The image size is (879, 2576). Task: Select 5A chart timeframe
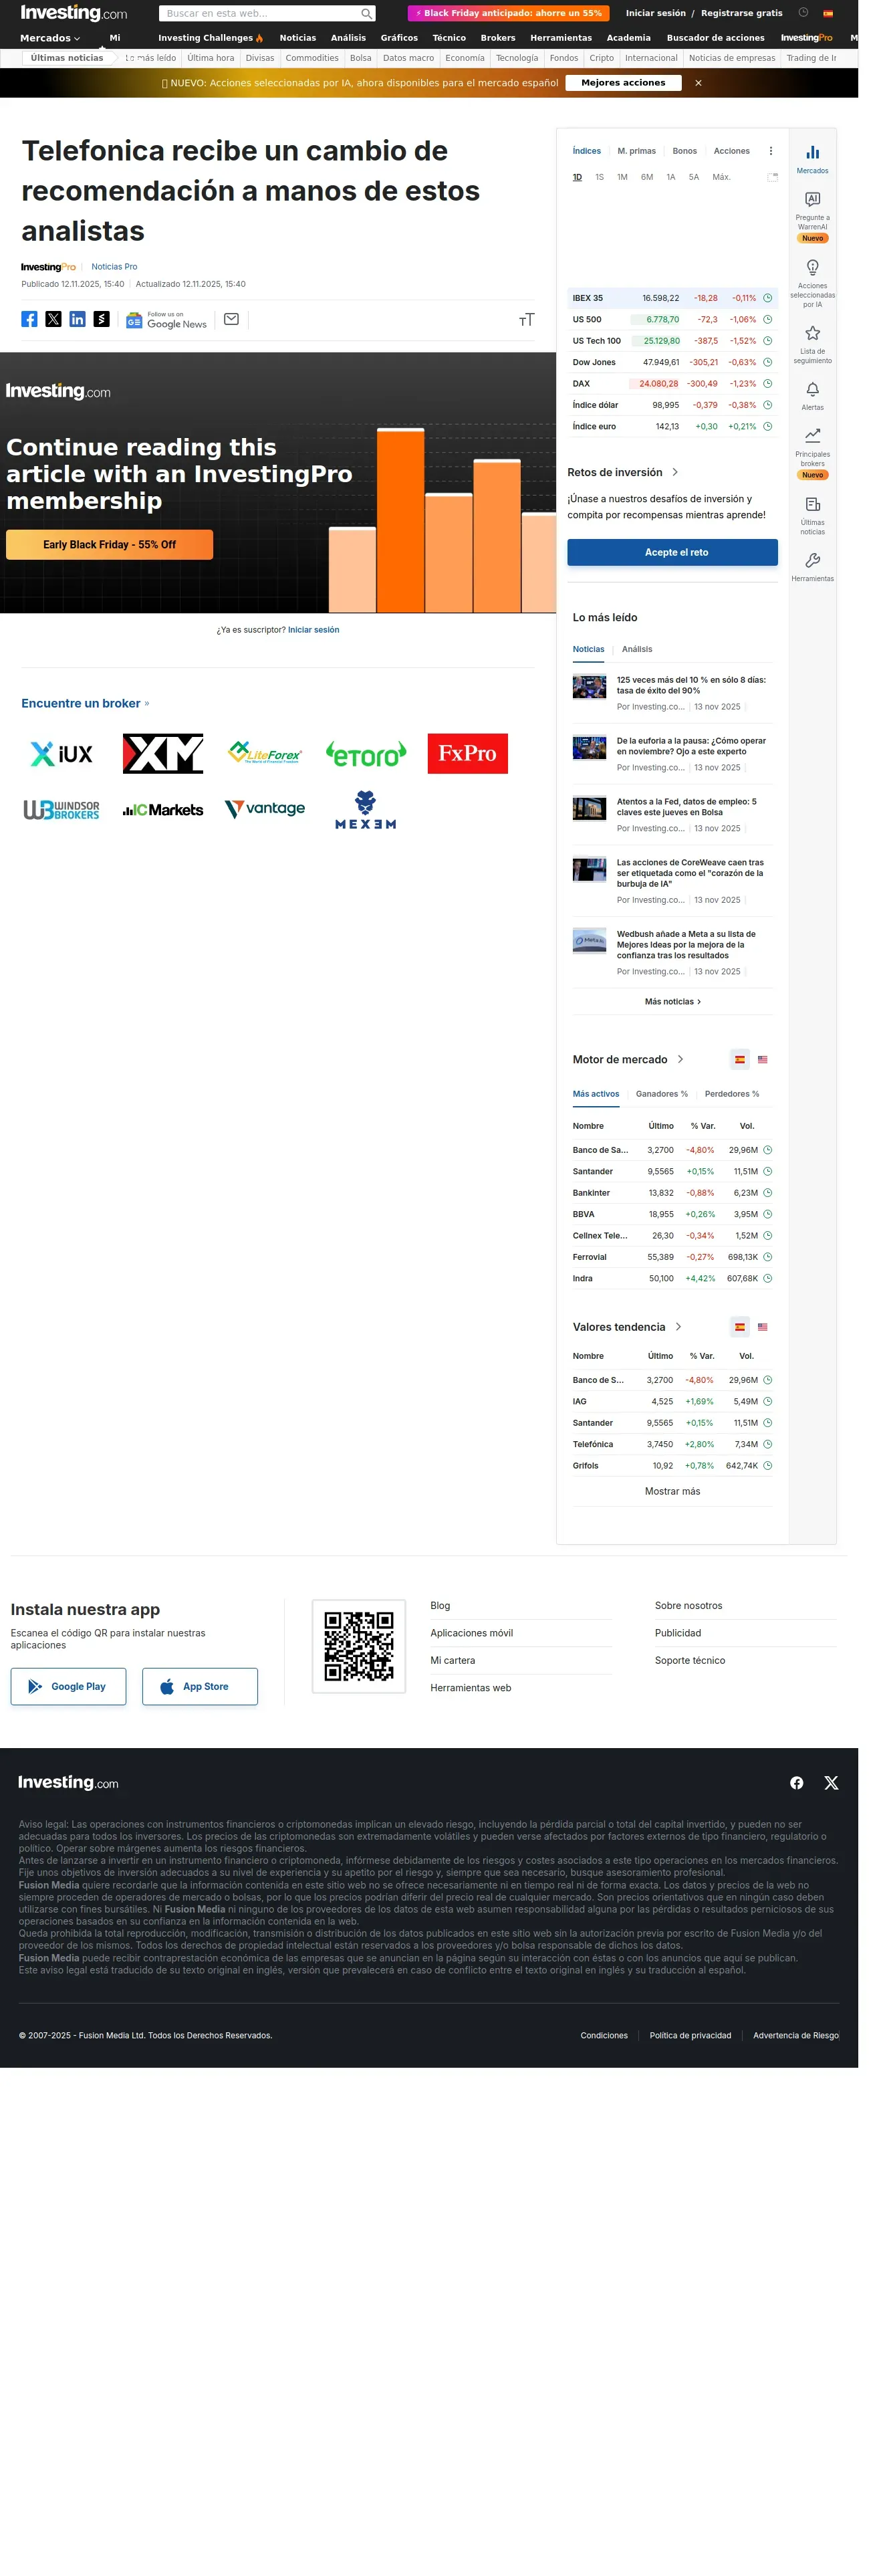click(693, 177)
